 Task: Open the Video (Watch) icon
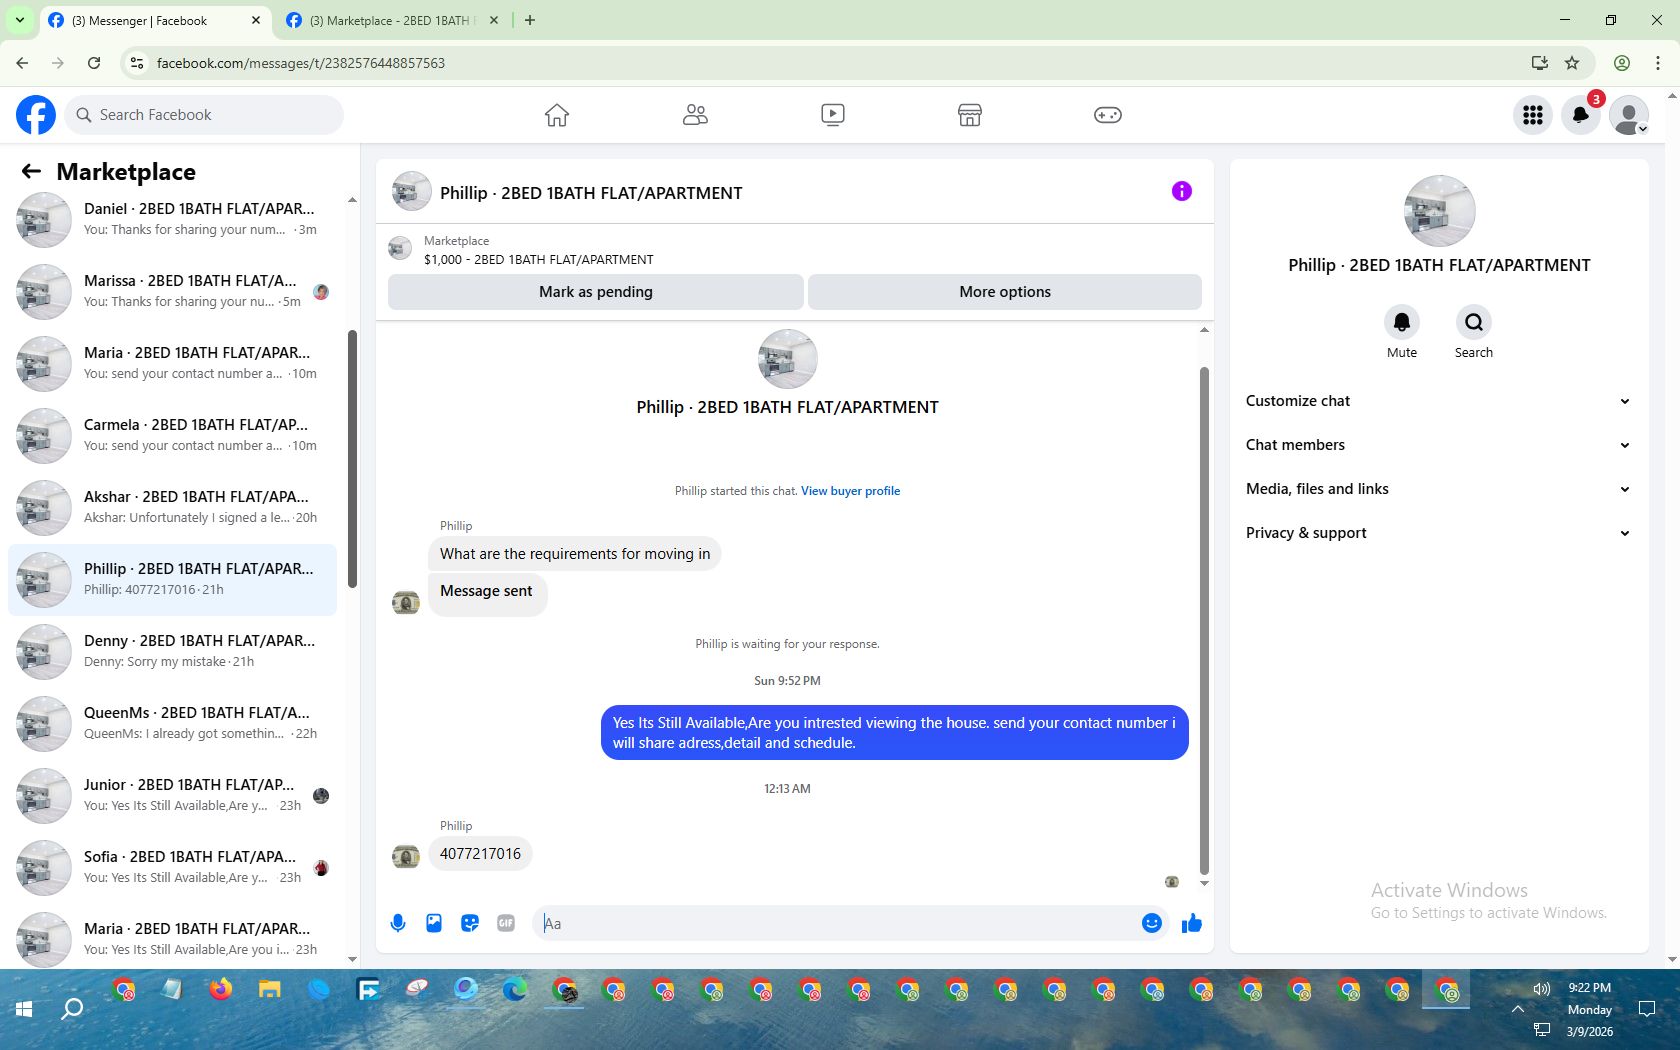833,115
